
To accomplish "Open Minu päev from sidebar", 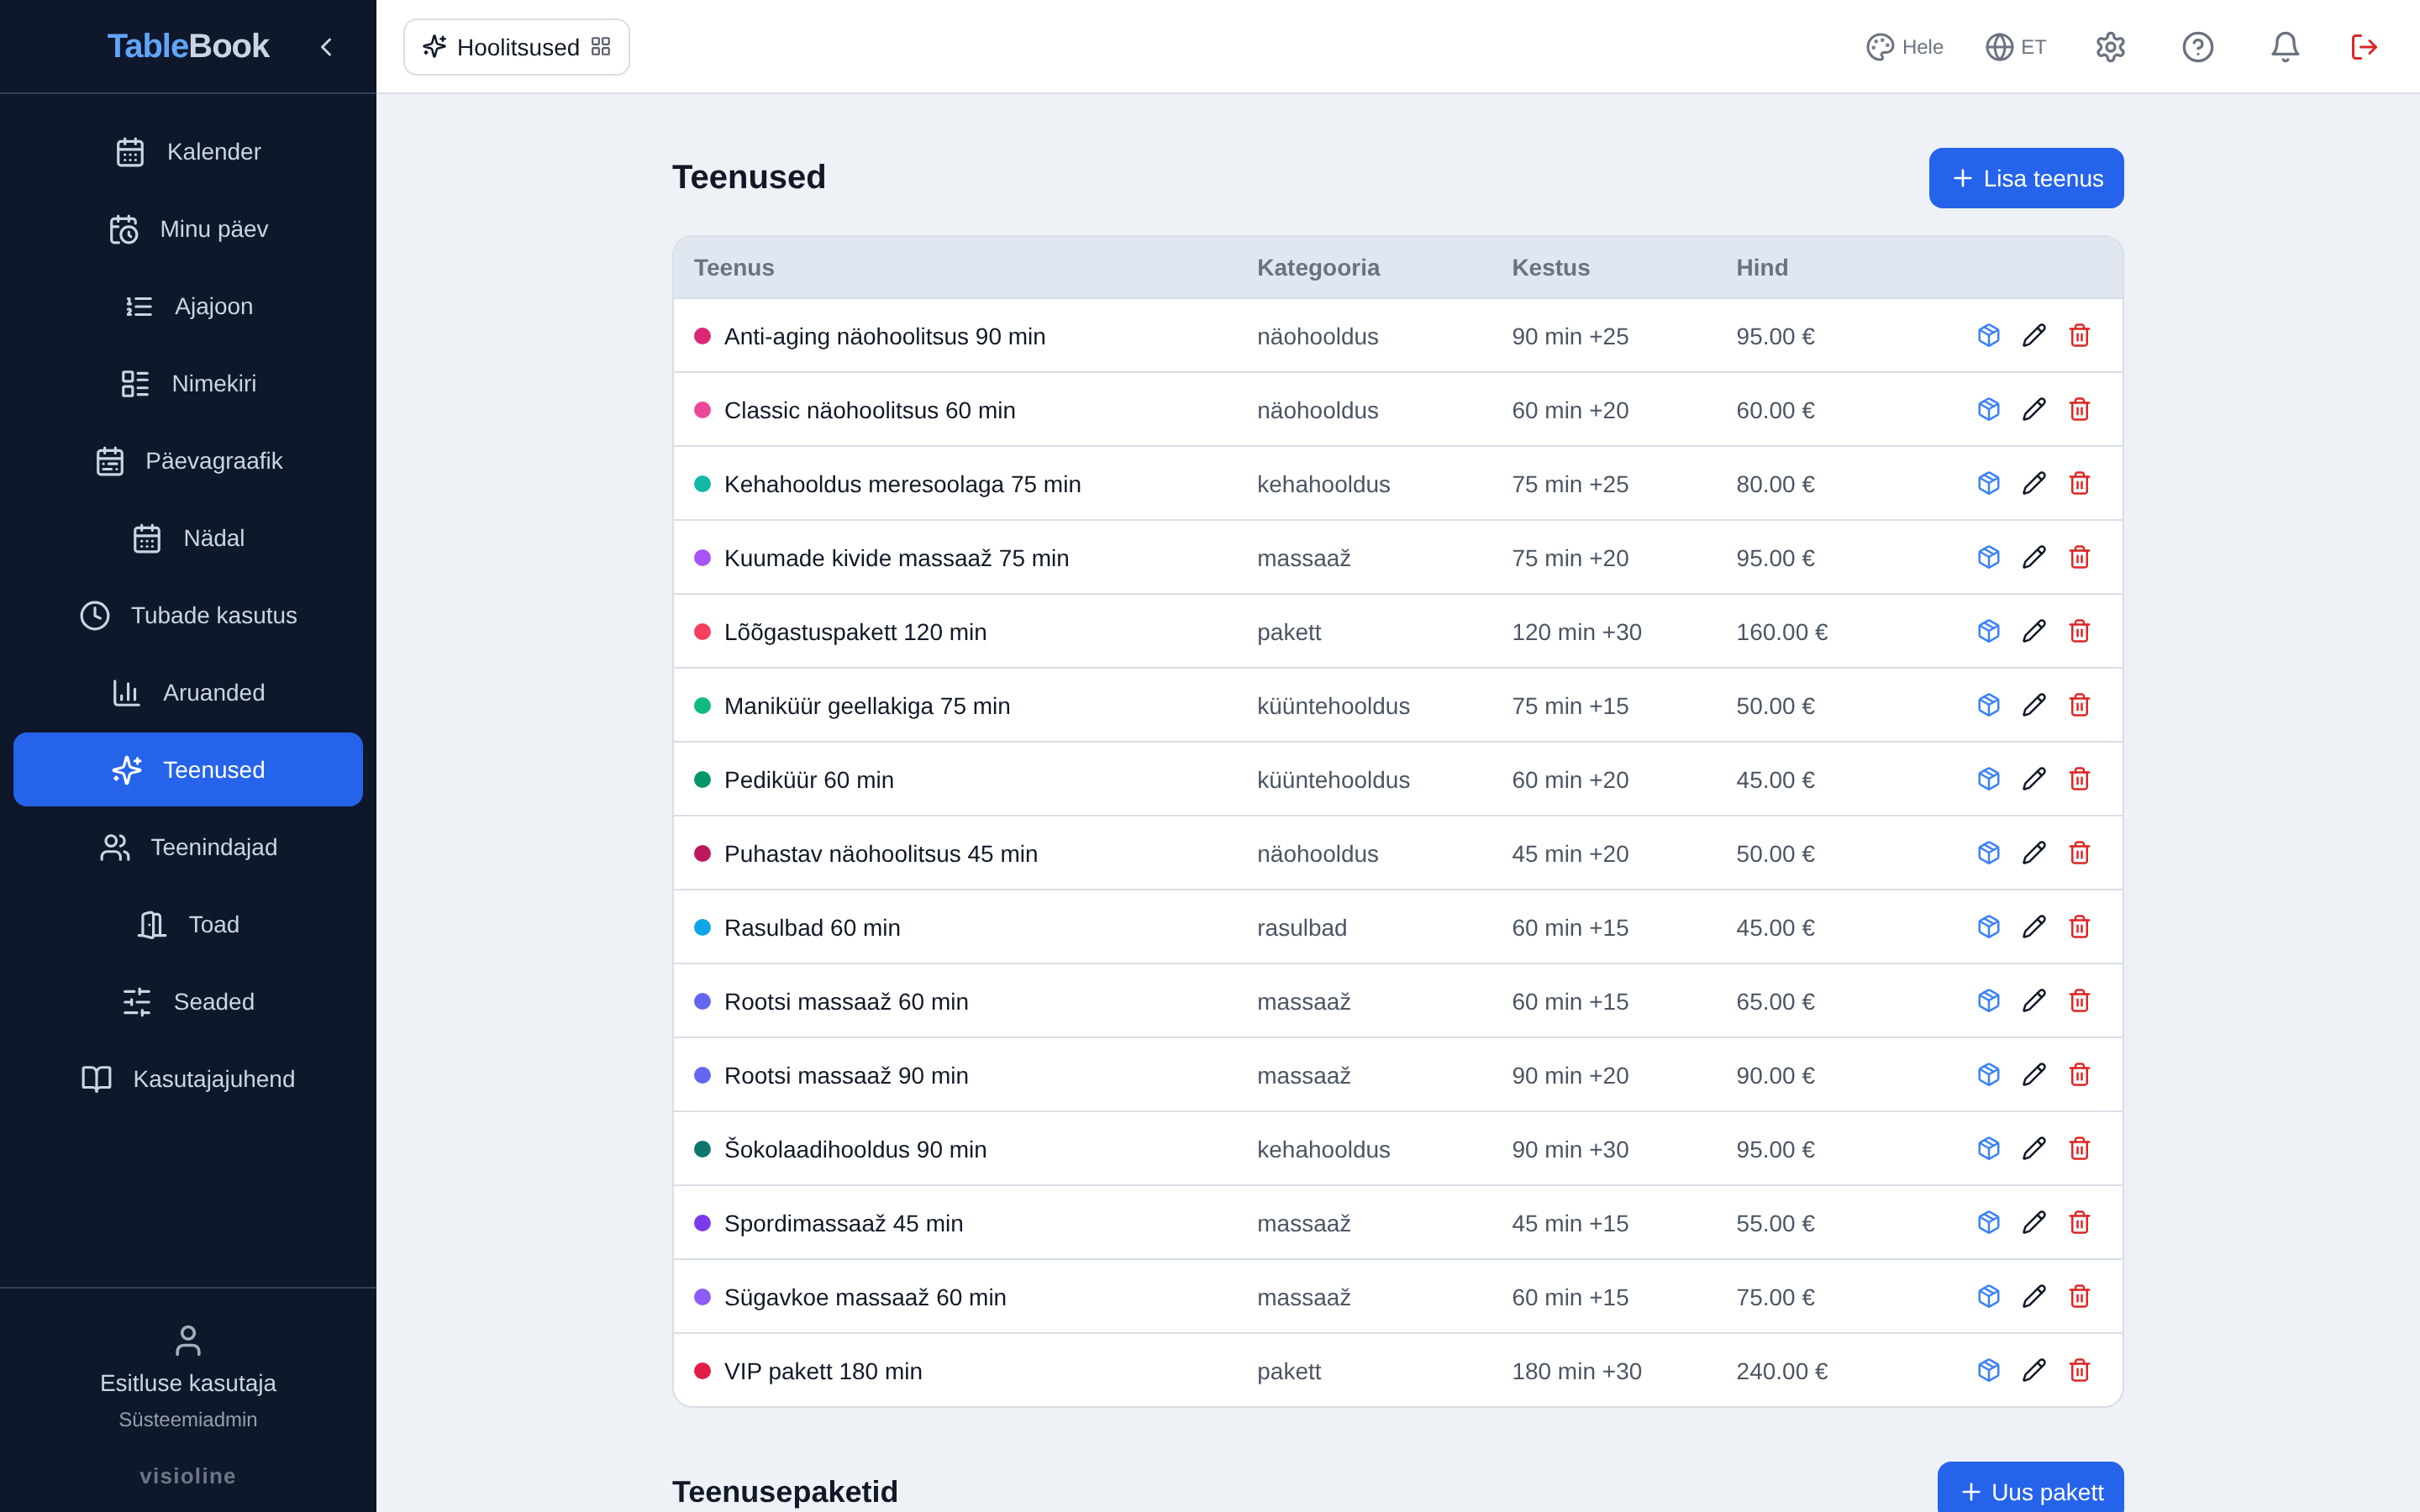I will coord(188,229).
